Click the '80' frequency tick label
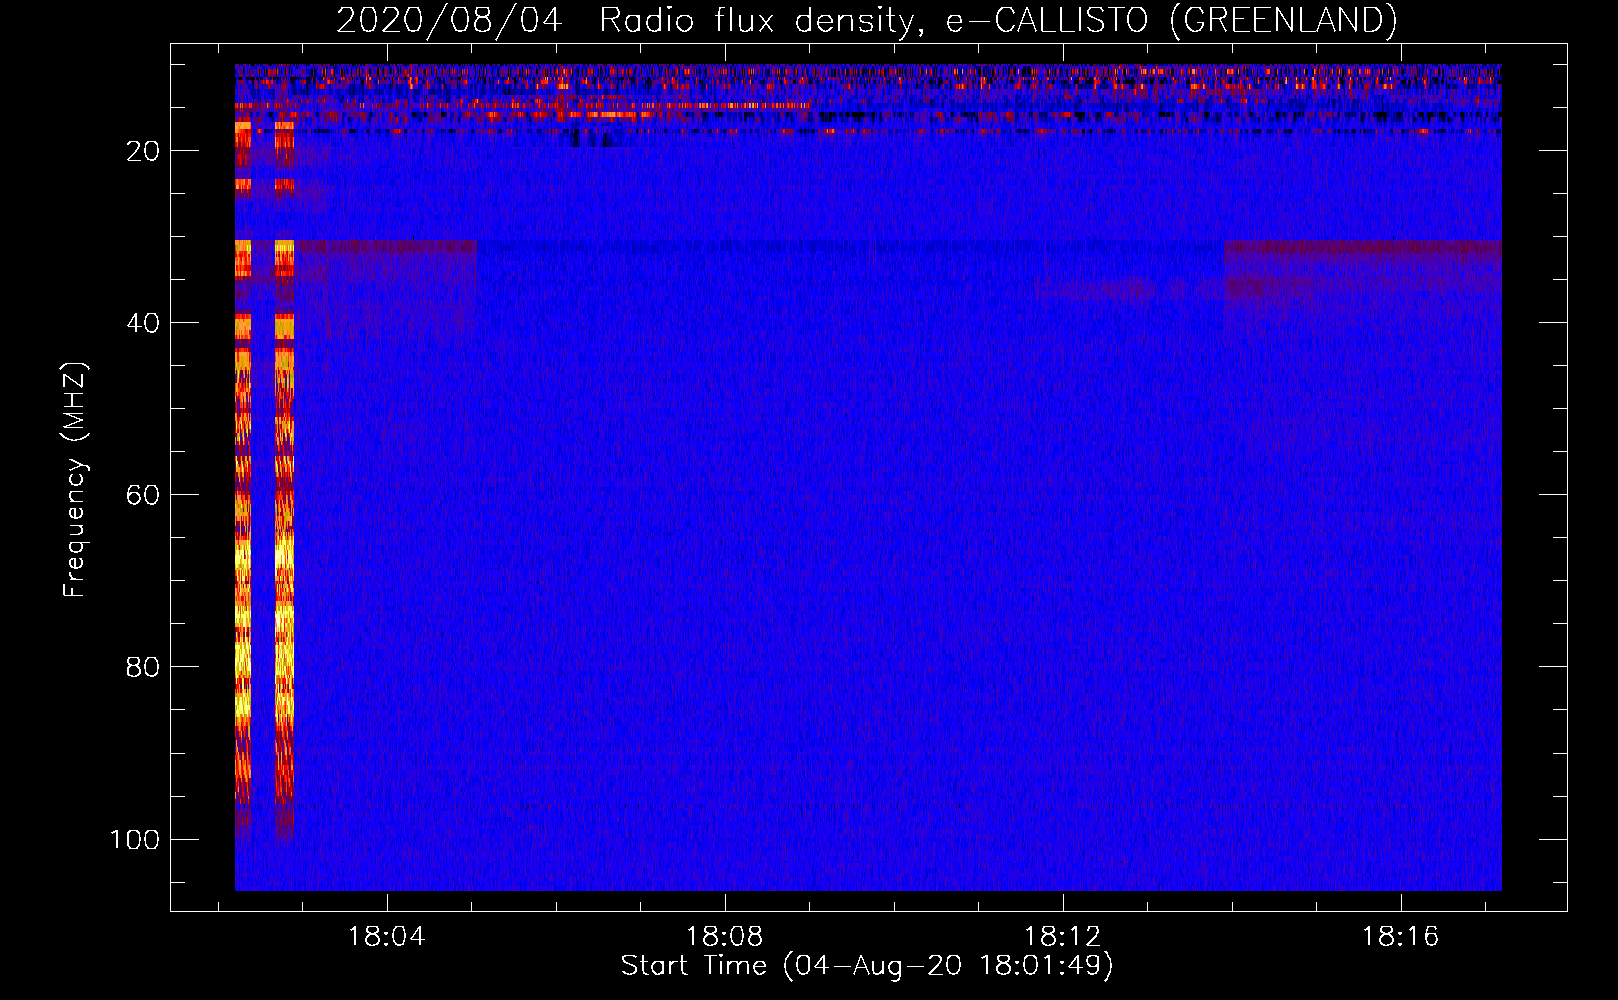 143,667
